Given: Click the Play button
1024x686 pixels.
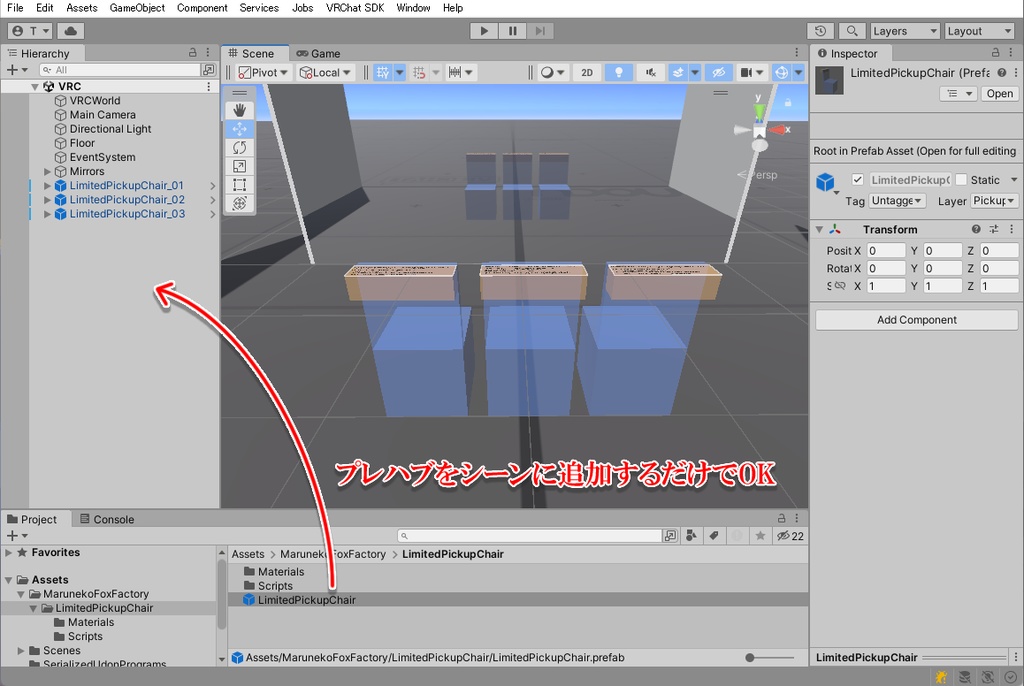Looking at the screenshot, I should click(x=484, y=31).
